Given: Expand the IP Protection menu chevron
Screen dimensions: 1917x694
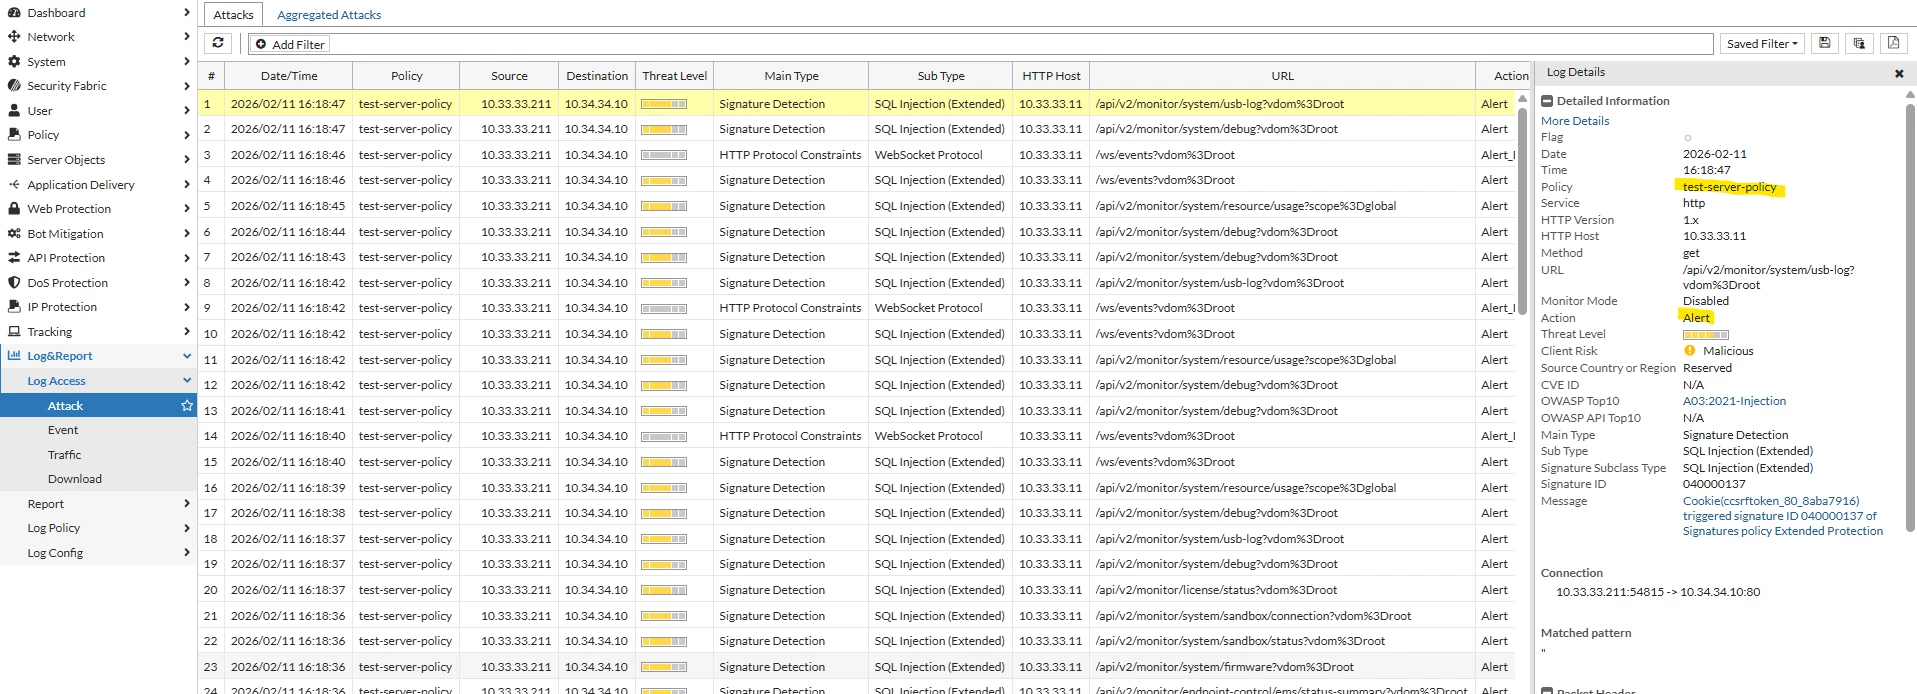Looking at the screenshot, I should [x=187, y=307].
